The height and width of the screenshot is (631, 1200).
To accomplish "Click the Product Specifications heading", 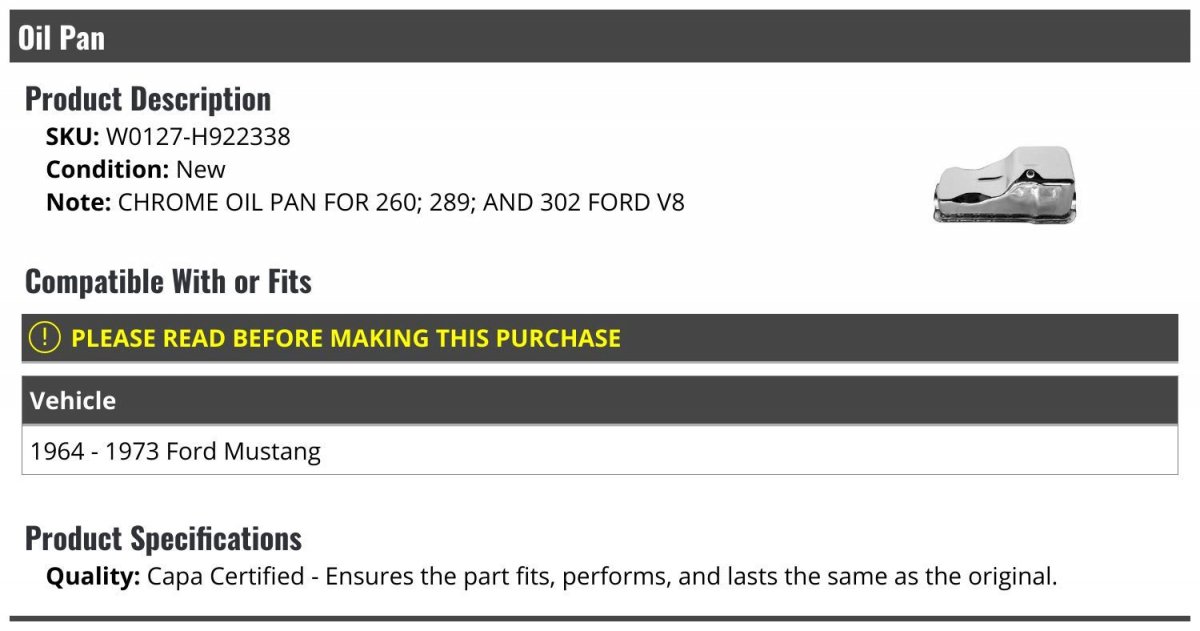I will 163,539.
